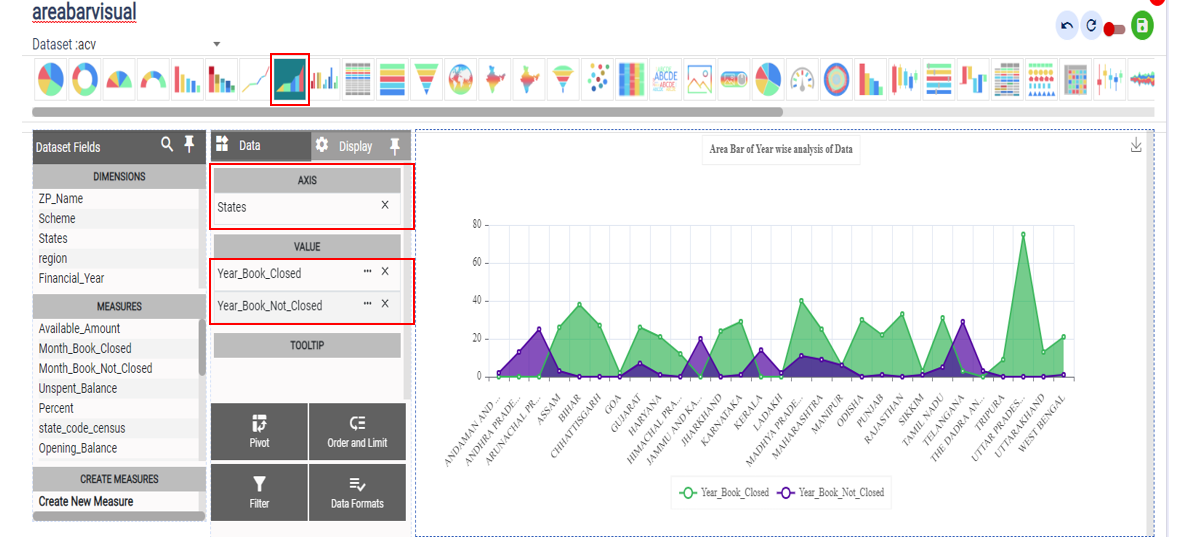Select the donut chart visual type
This screenshot has height=543, width=1191.
(x=84, y=78)
